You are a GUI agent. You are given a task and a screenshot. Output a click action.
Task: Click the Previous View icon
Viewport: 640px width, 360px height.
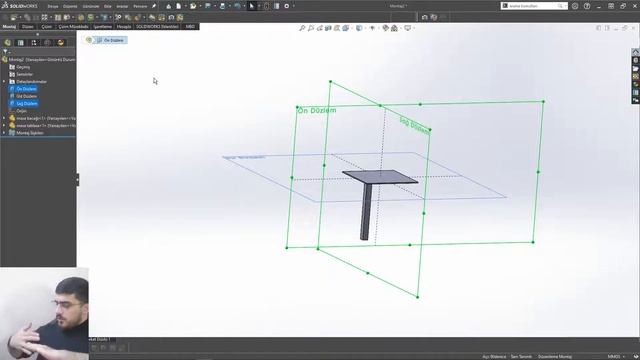[320, 28]
